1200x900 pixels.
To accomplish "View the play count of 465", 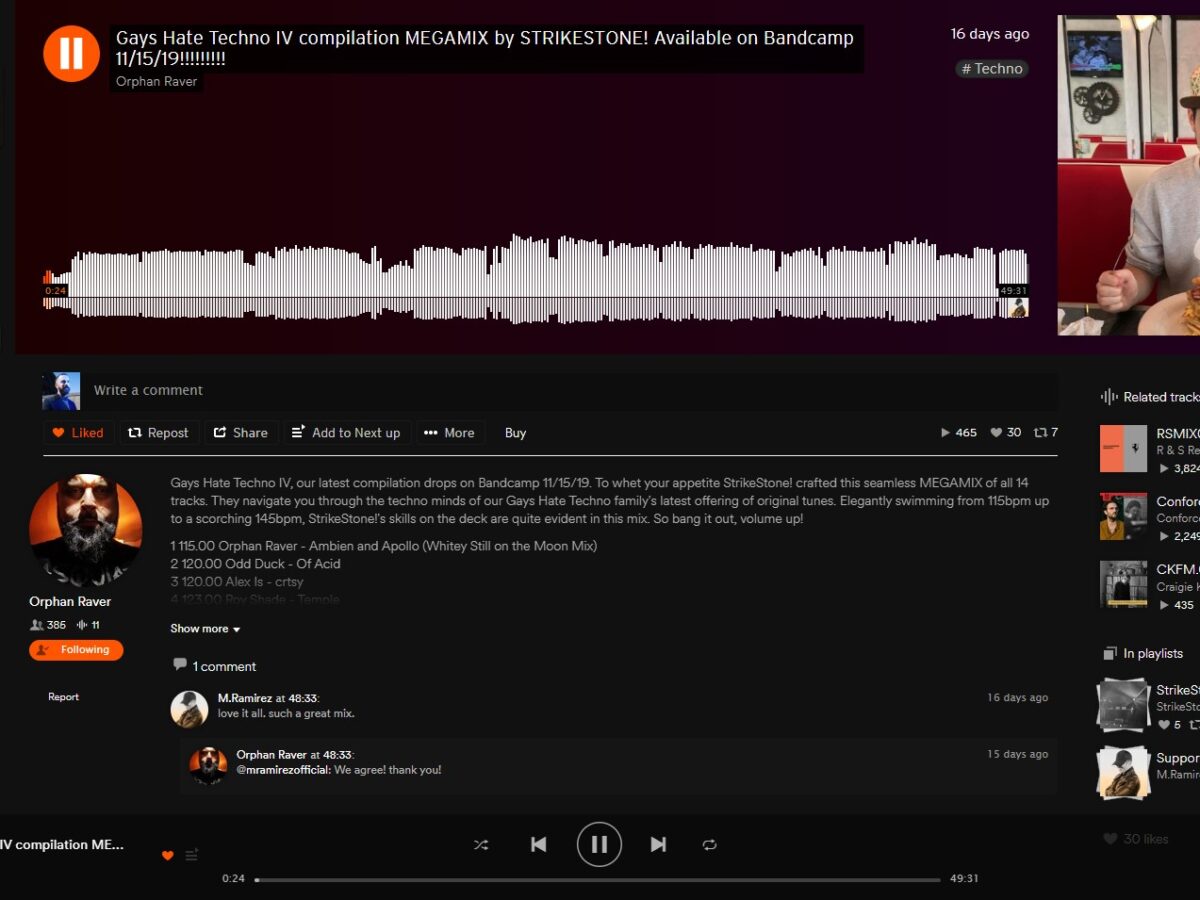I will pos(959,433).
